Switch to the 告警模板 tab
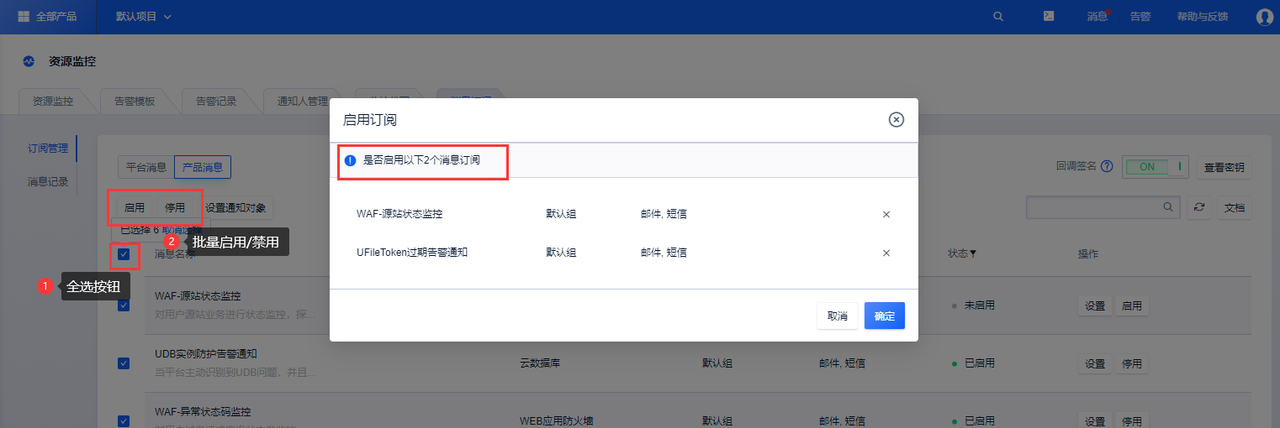This screenshot has height=428, width=1280. [134, 100]
